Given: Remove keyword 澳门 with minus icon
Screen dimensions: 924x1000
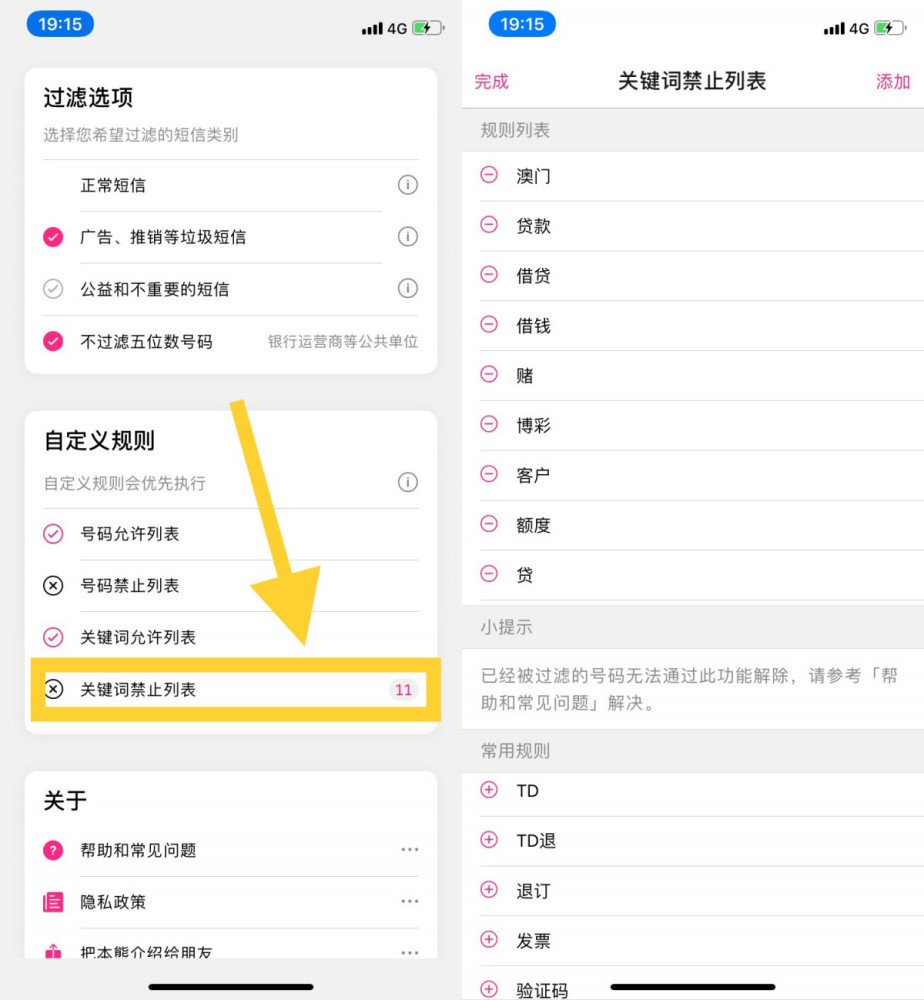Looking at the screenshot, I should [489, 175].
